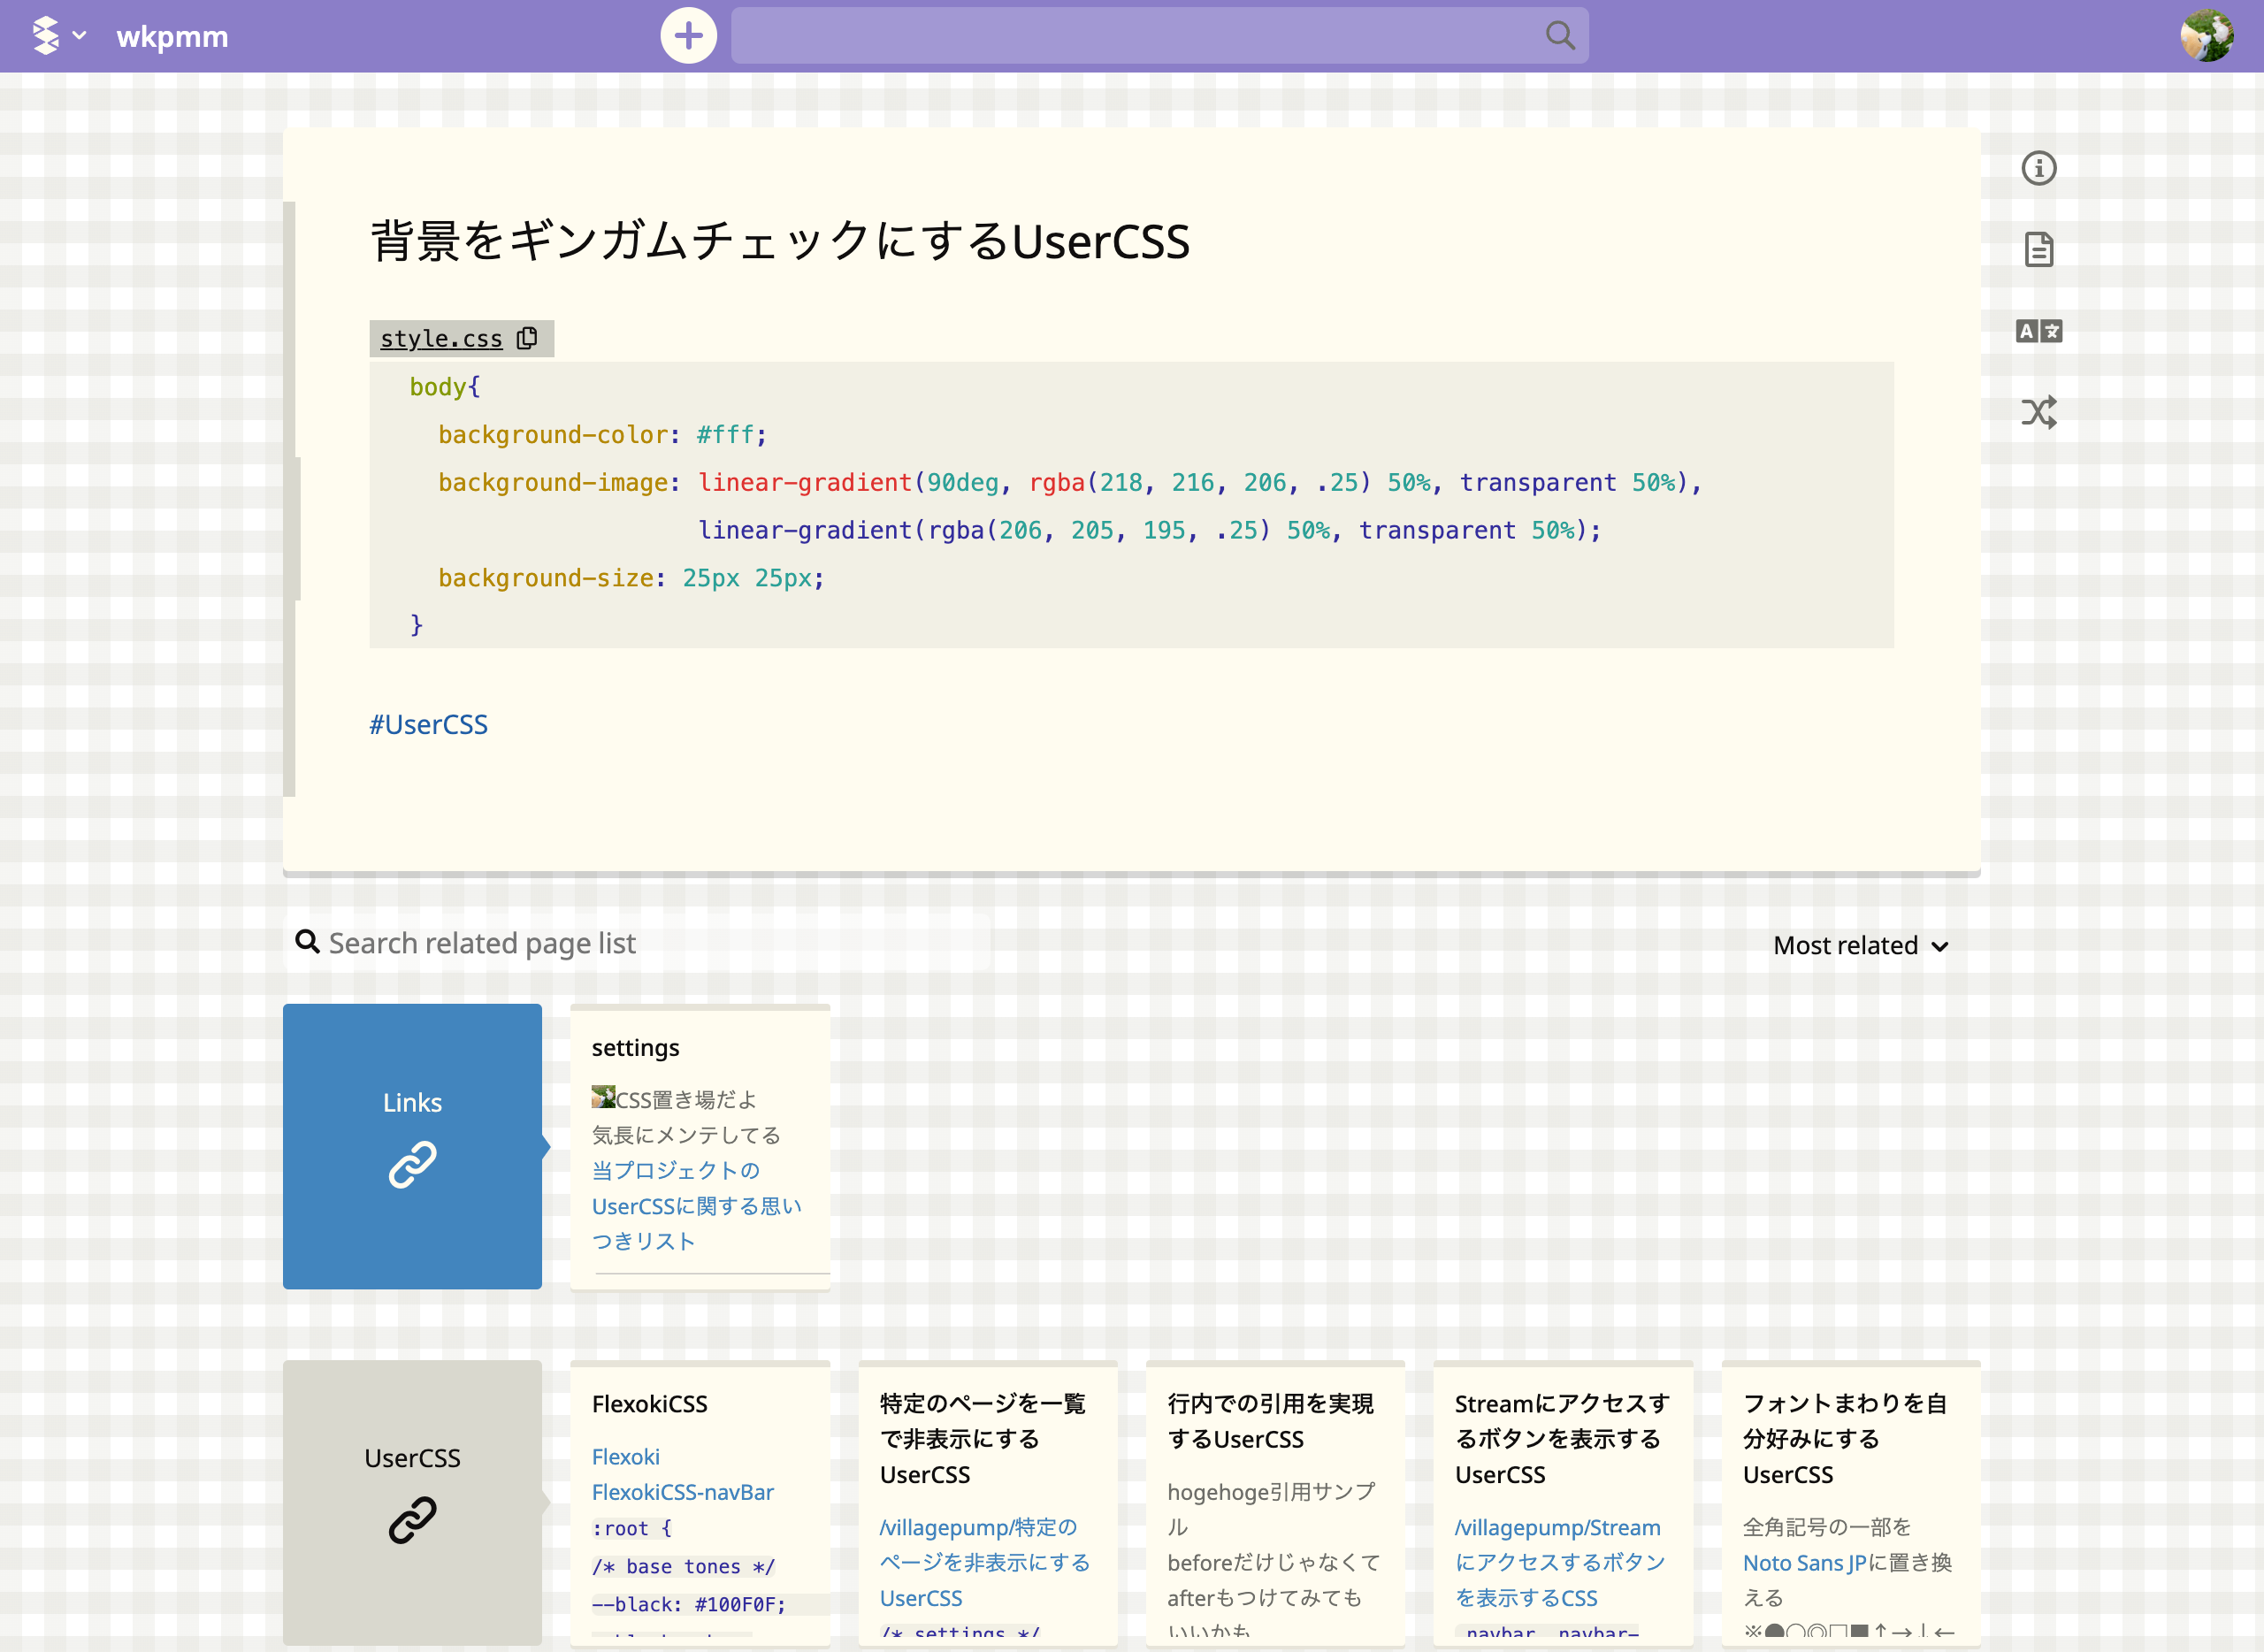Click the blue Links tile
2264x1652 pixels.
pyautogui.click(x=412, y=1146)
